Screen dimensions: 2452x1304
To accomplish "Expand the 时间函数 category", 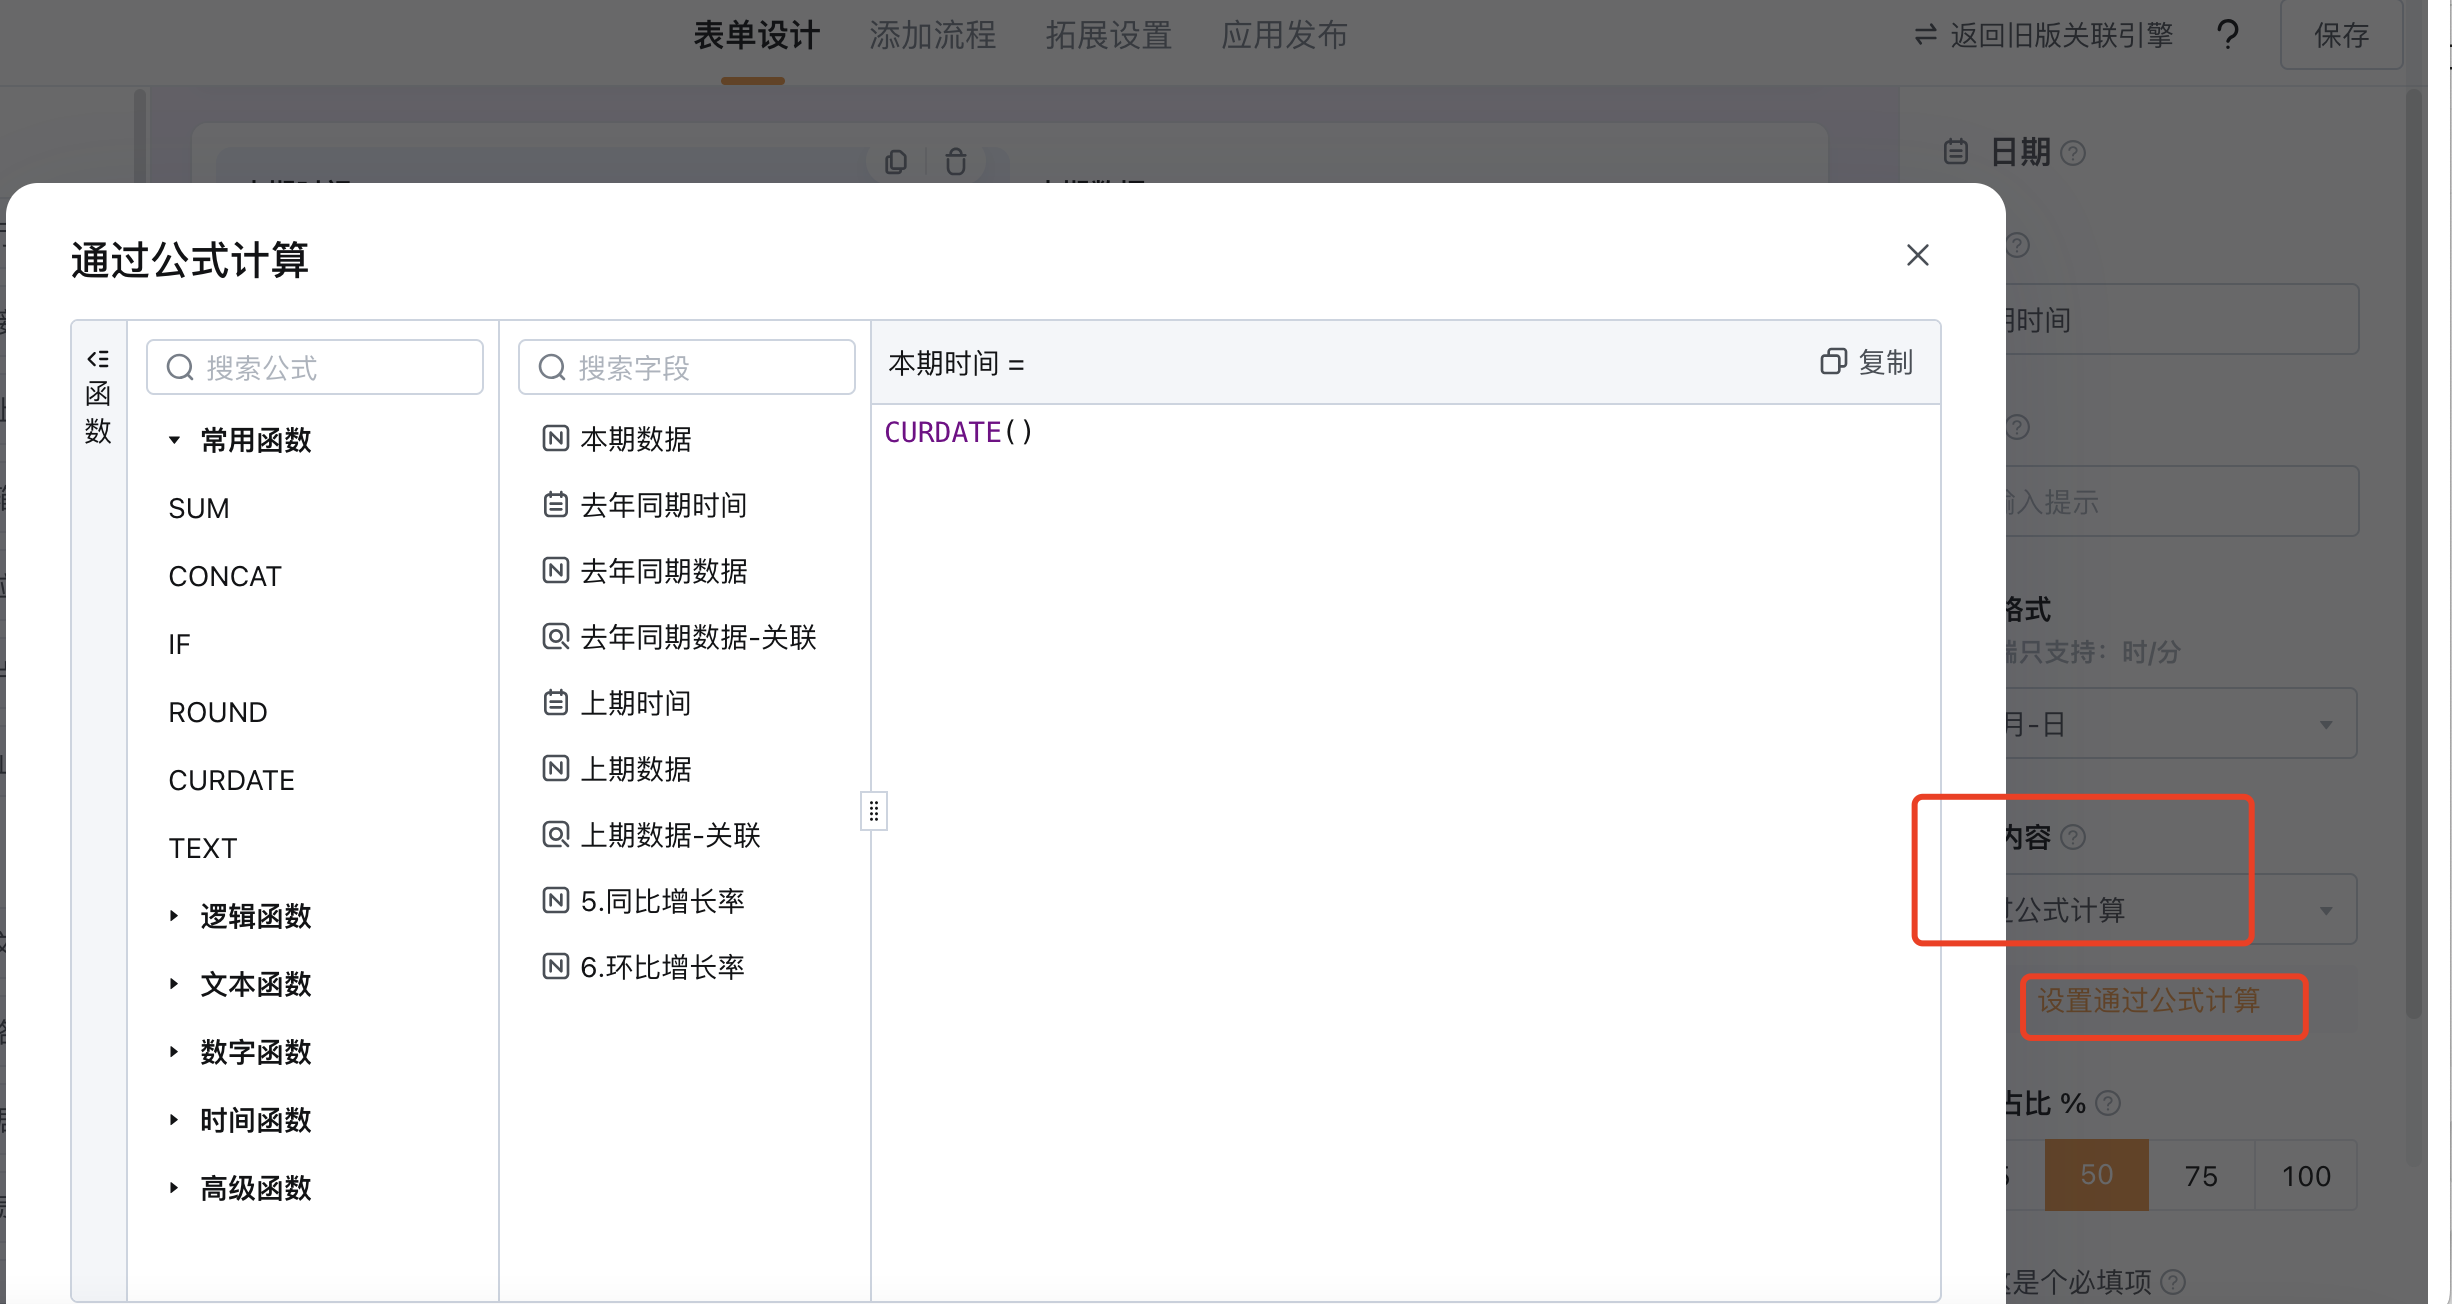I will coord(174,1120).
